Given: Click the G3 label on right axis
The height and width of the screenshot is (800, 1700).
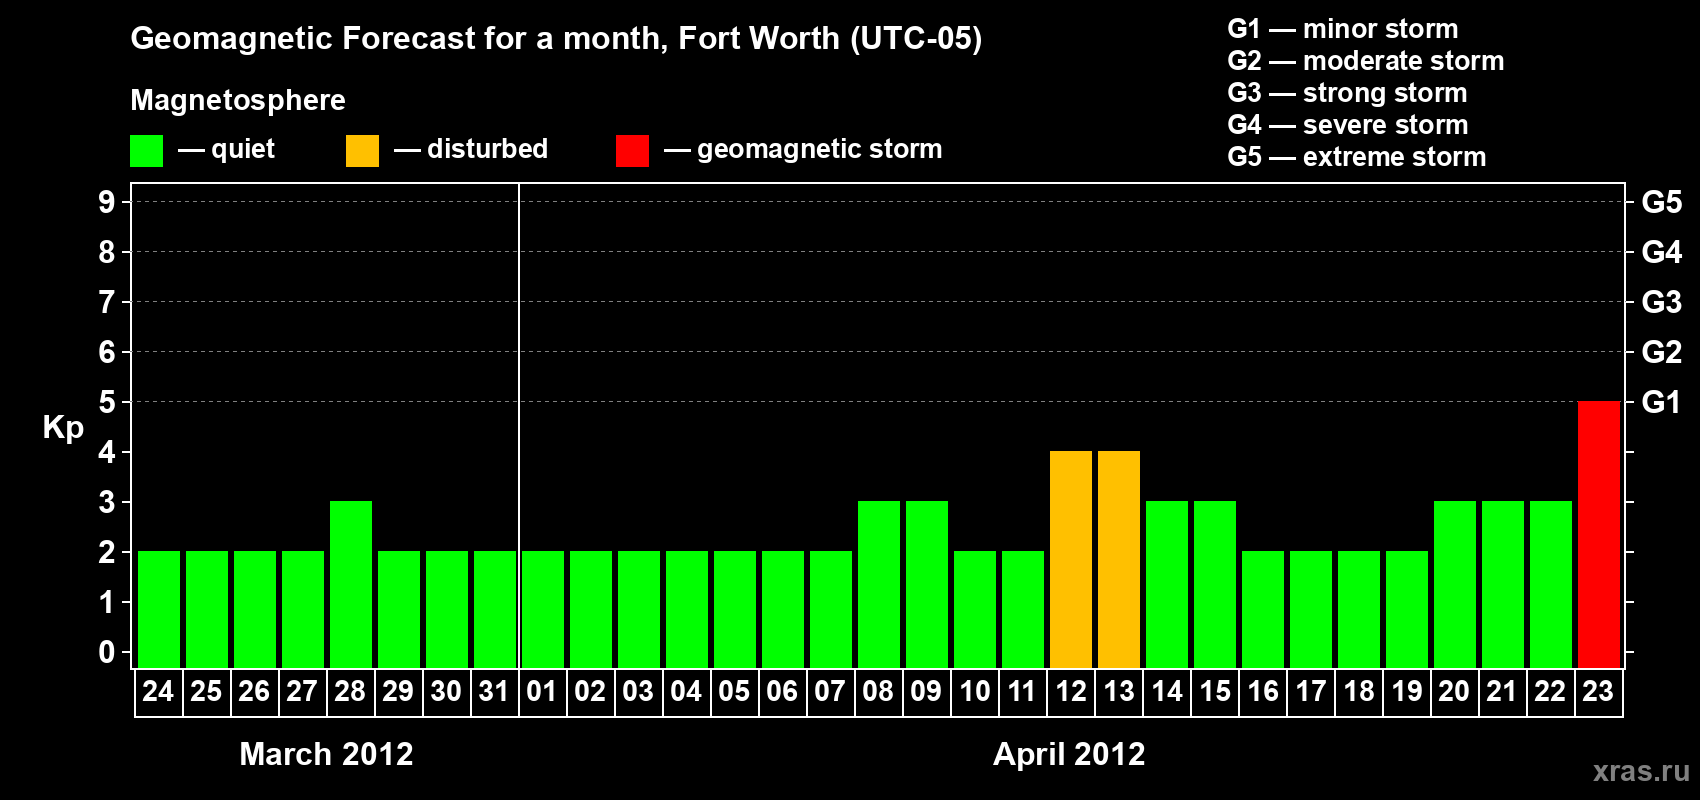Looking at the screenshot, I should 1662,302.
